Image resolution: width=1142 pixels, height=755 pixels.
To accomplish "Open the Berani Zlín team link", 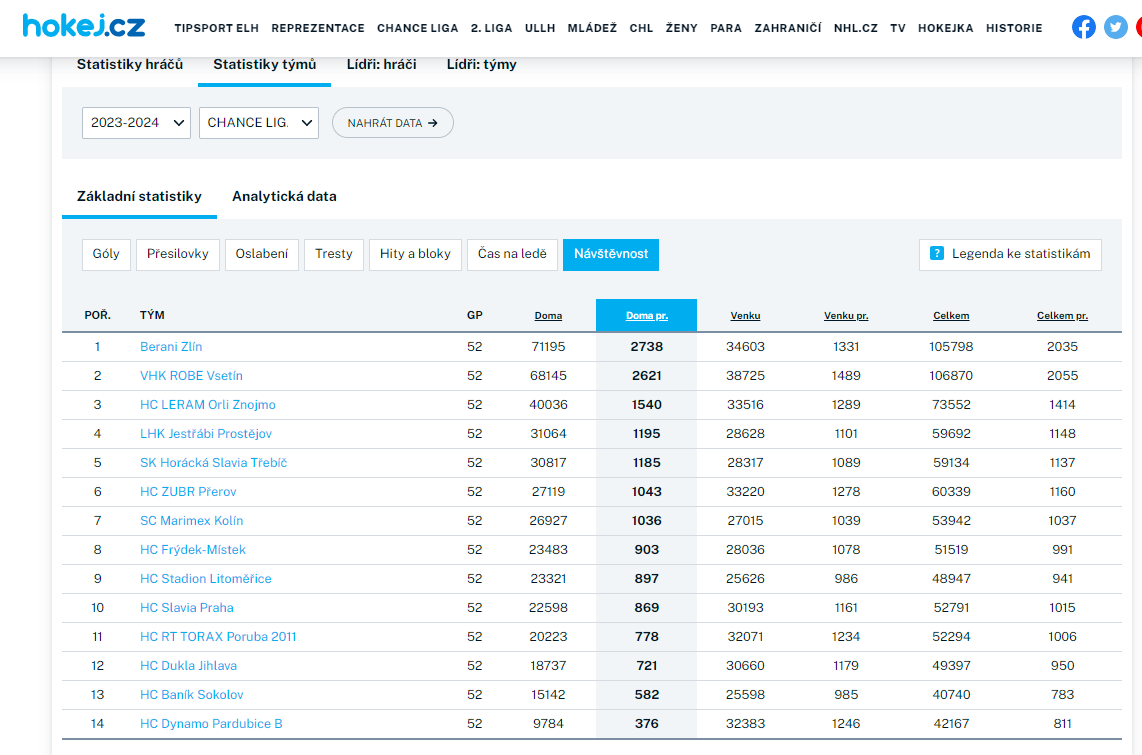I will pyautogui.click(x=171, y=347).
